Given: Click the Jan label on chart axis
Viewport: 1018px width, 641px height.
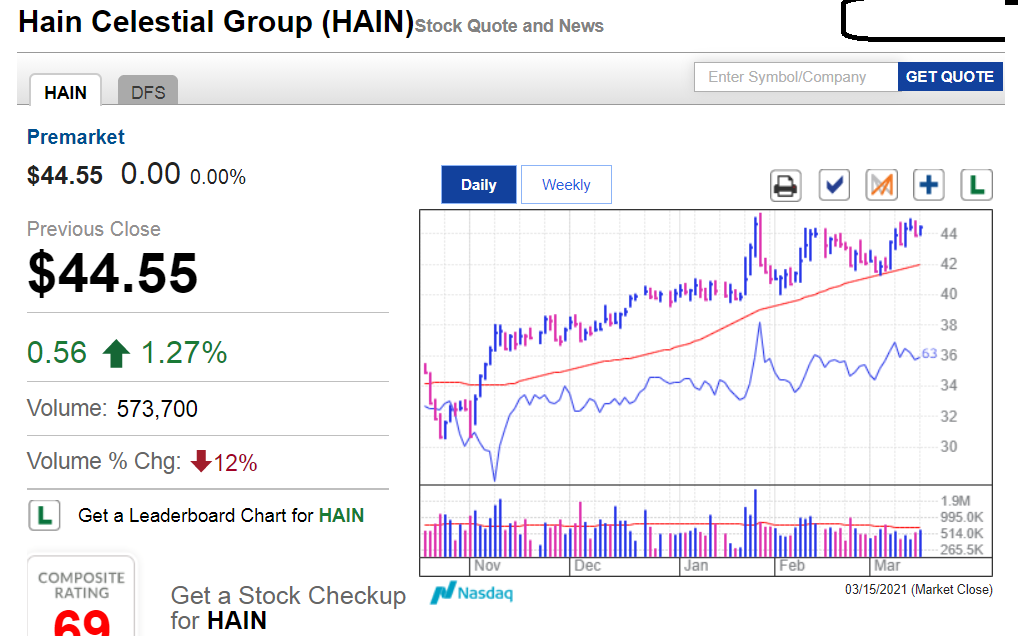Looking at the screenshot, I should tap(695, 566).
